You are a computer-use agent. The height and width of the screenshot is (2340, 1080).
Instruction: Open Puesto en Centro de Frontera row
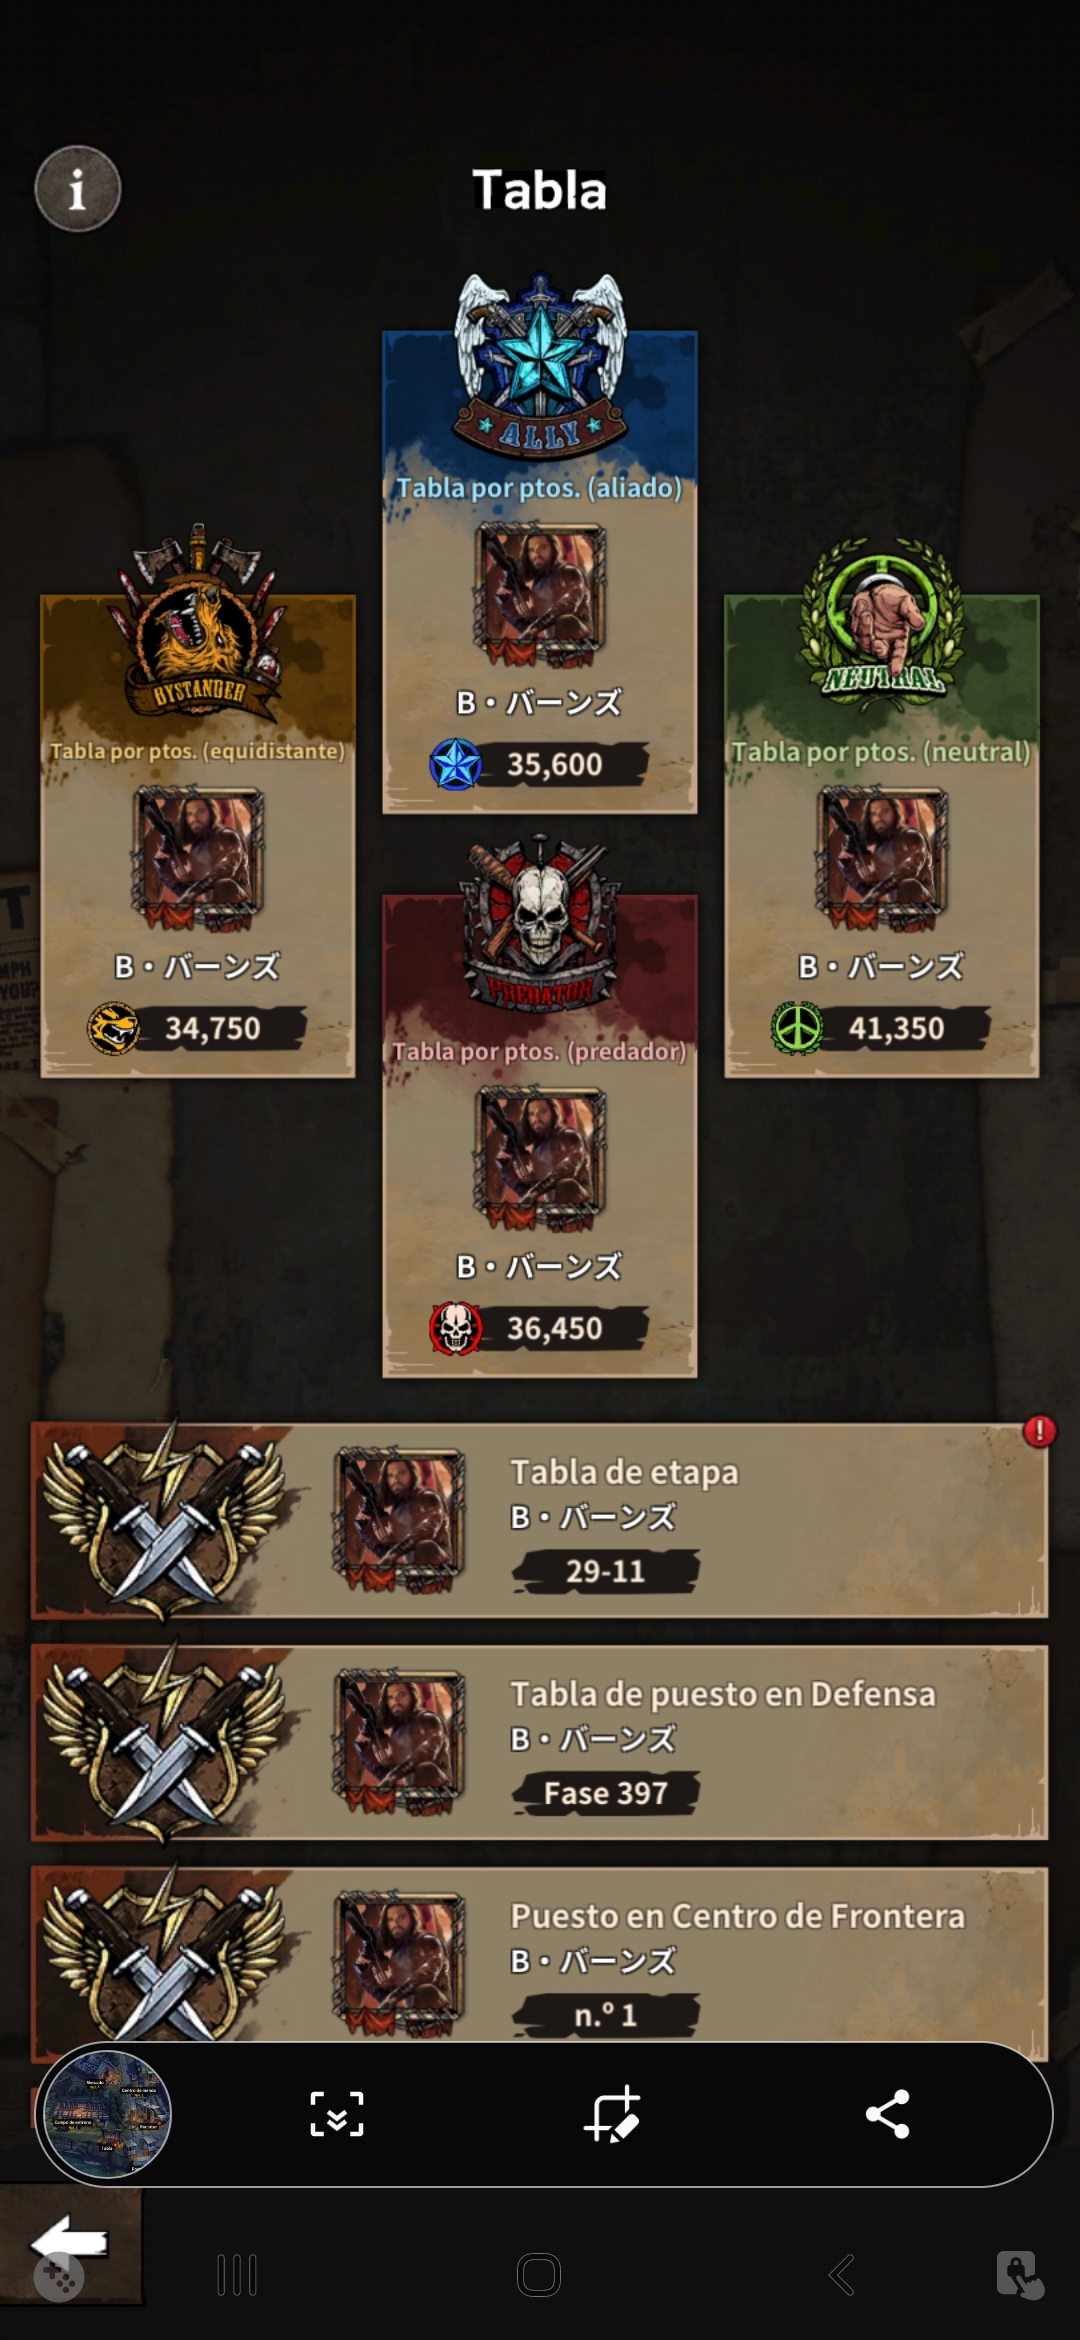coord(540,1955)
